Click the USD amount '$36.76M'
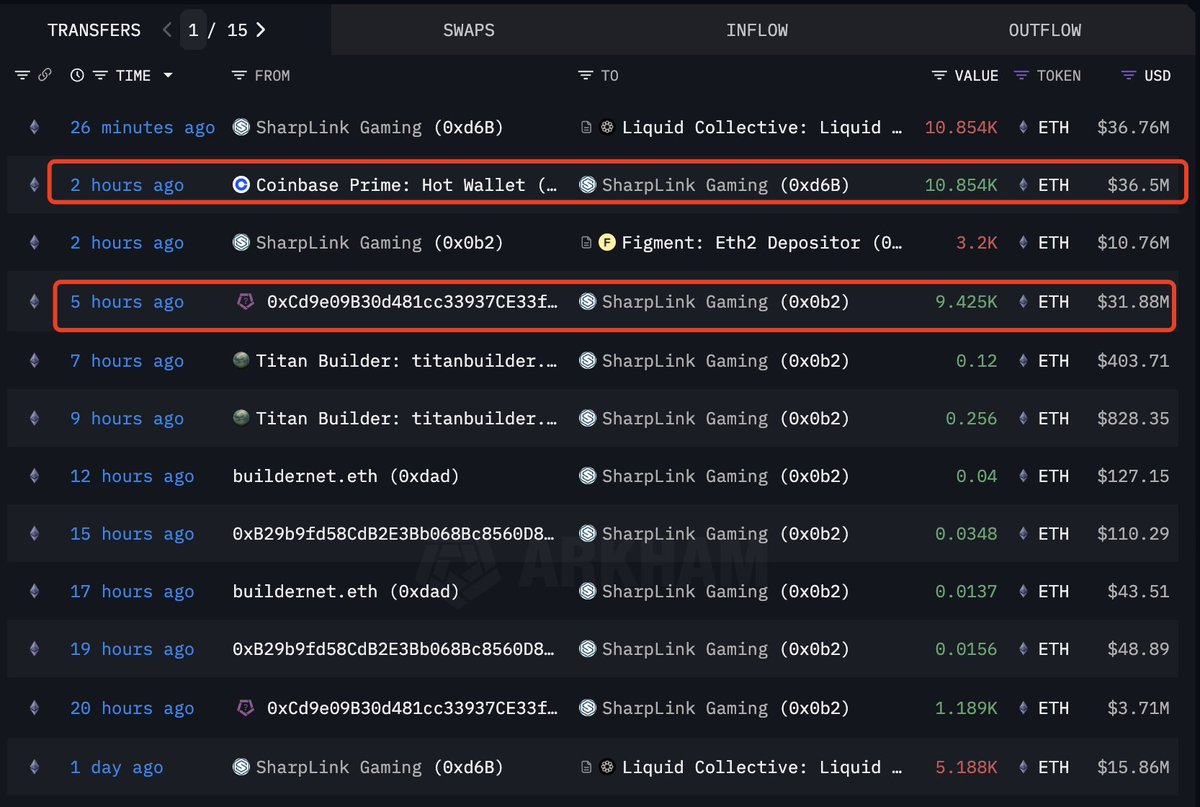The width and height of the screenshot is (1200, 807). (x=1133, y=127)
